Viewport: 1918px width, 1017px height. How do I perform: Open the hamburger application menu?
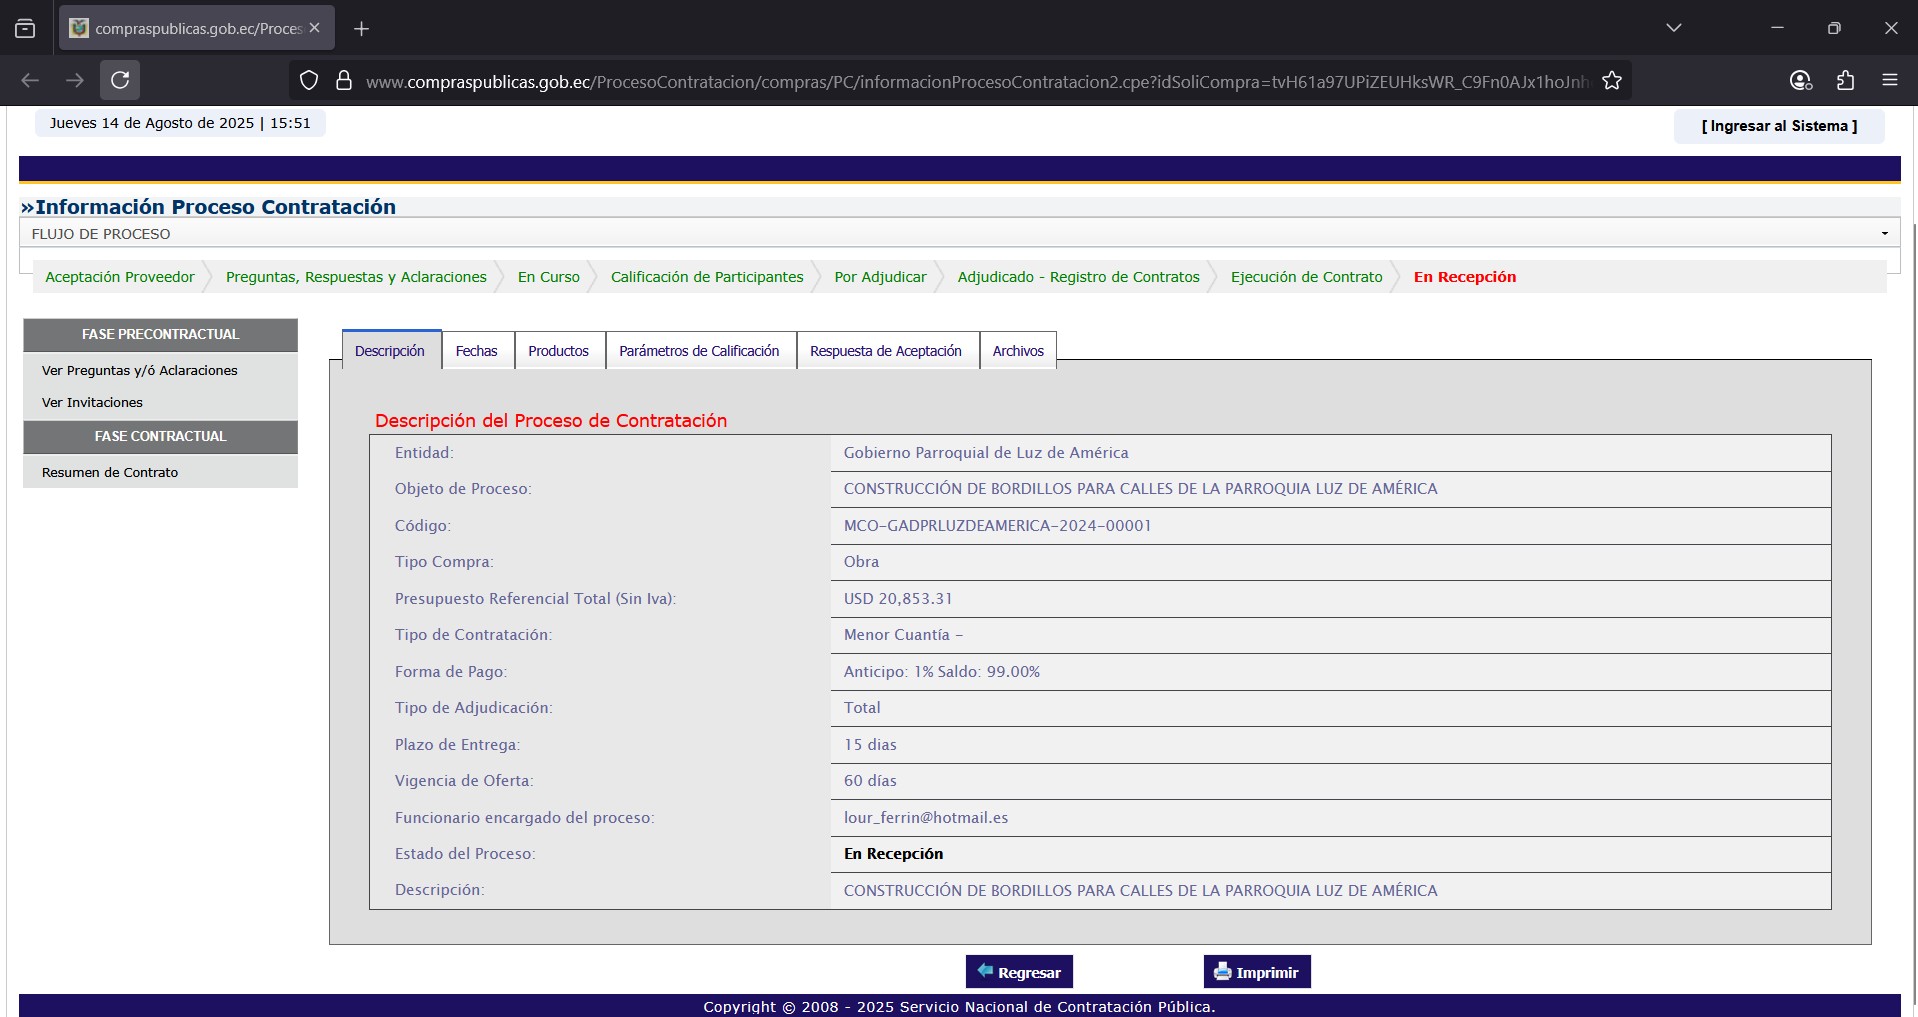(1889, 80)
